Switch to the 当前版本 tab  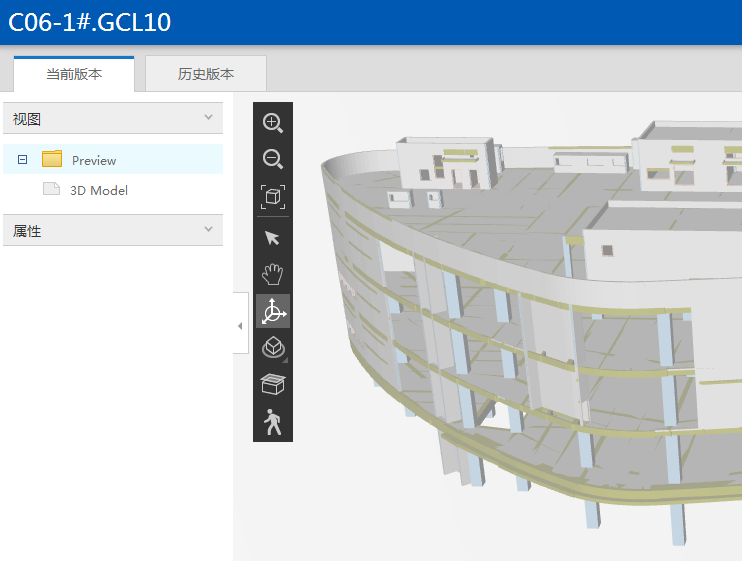74,74
